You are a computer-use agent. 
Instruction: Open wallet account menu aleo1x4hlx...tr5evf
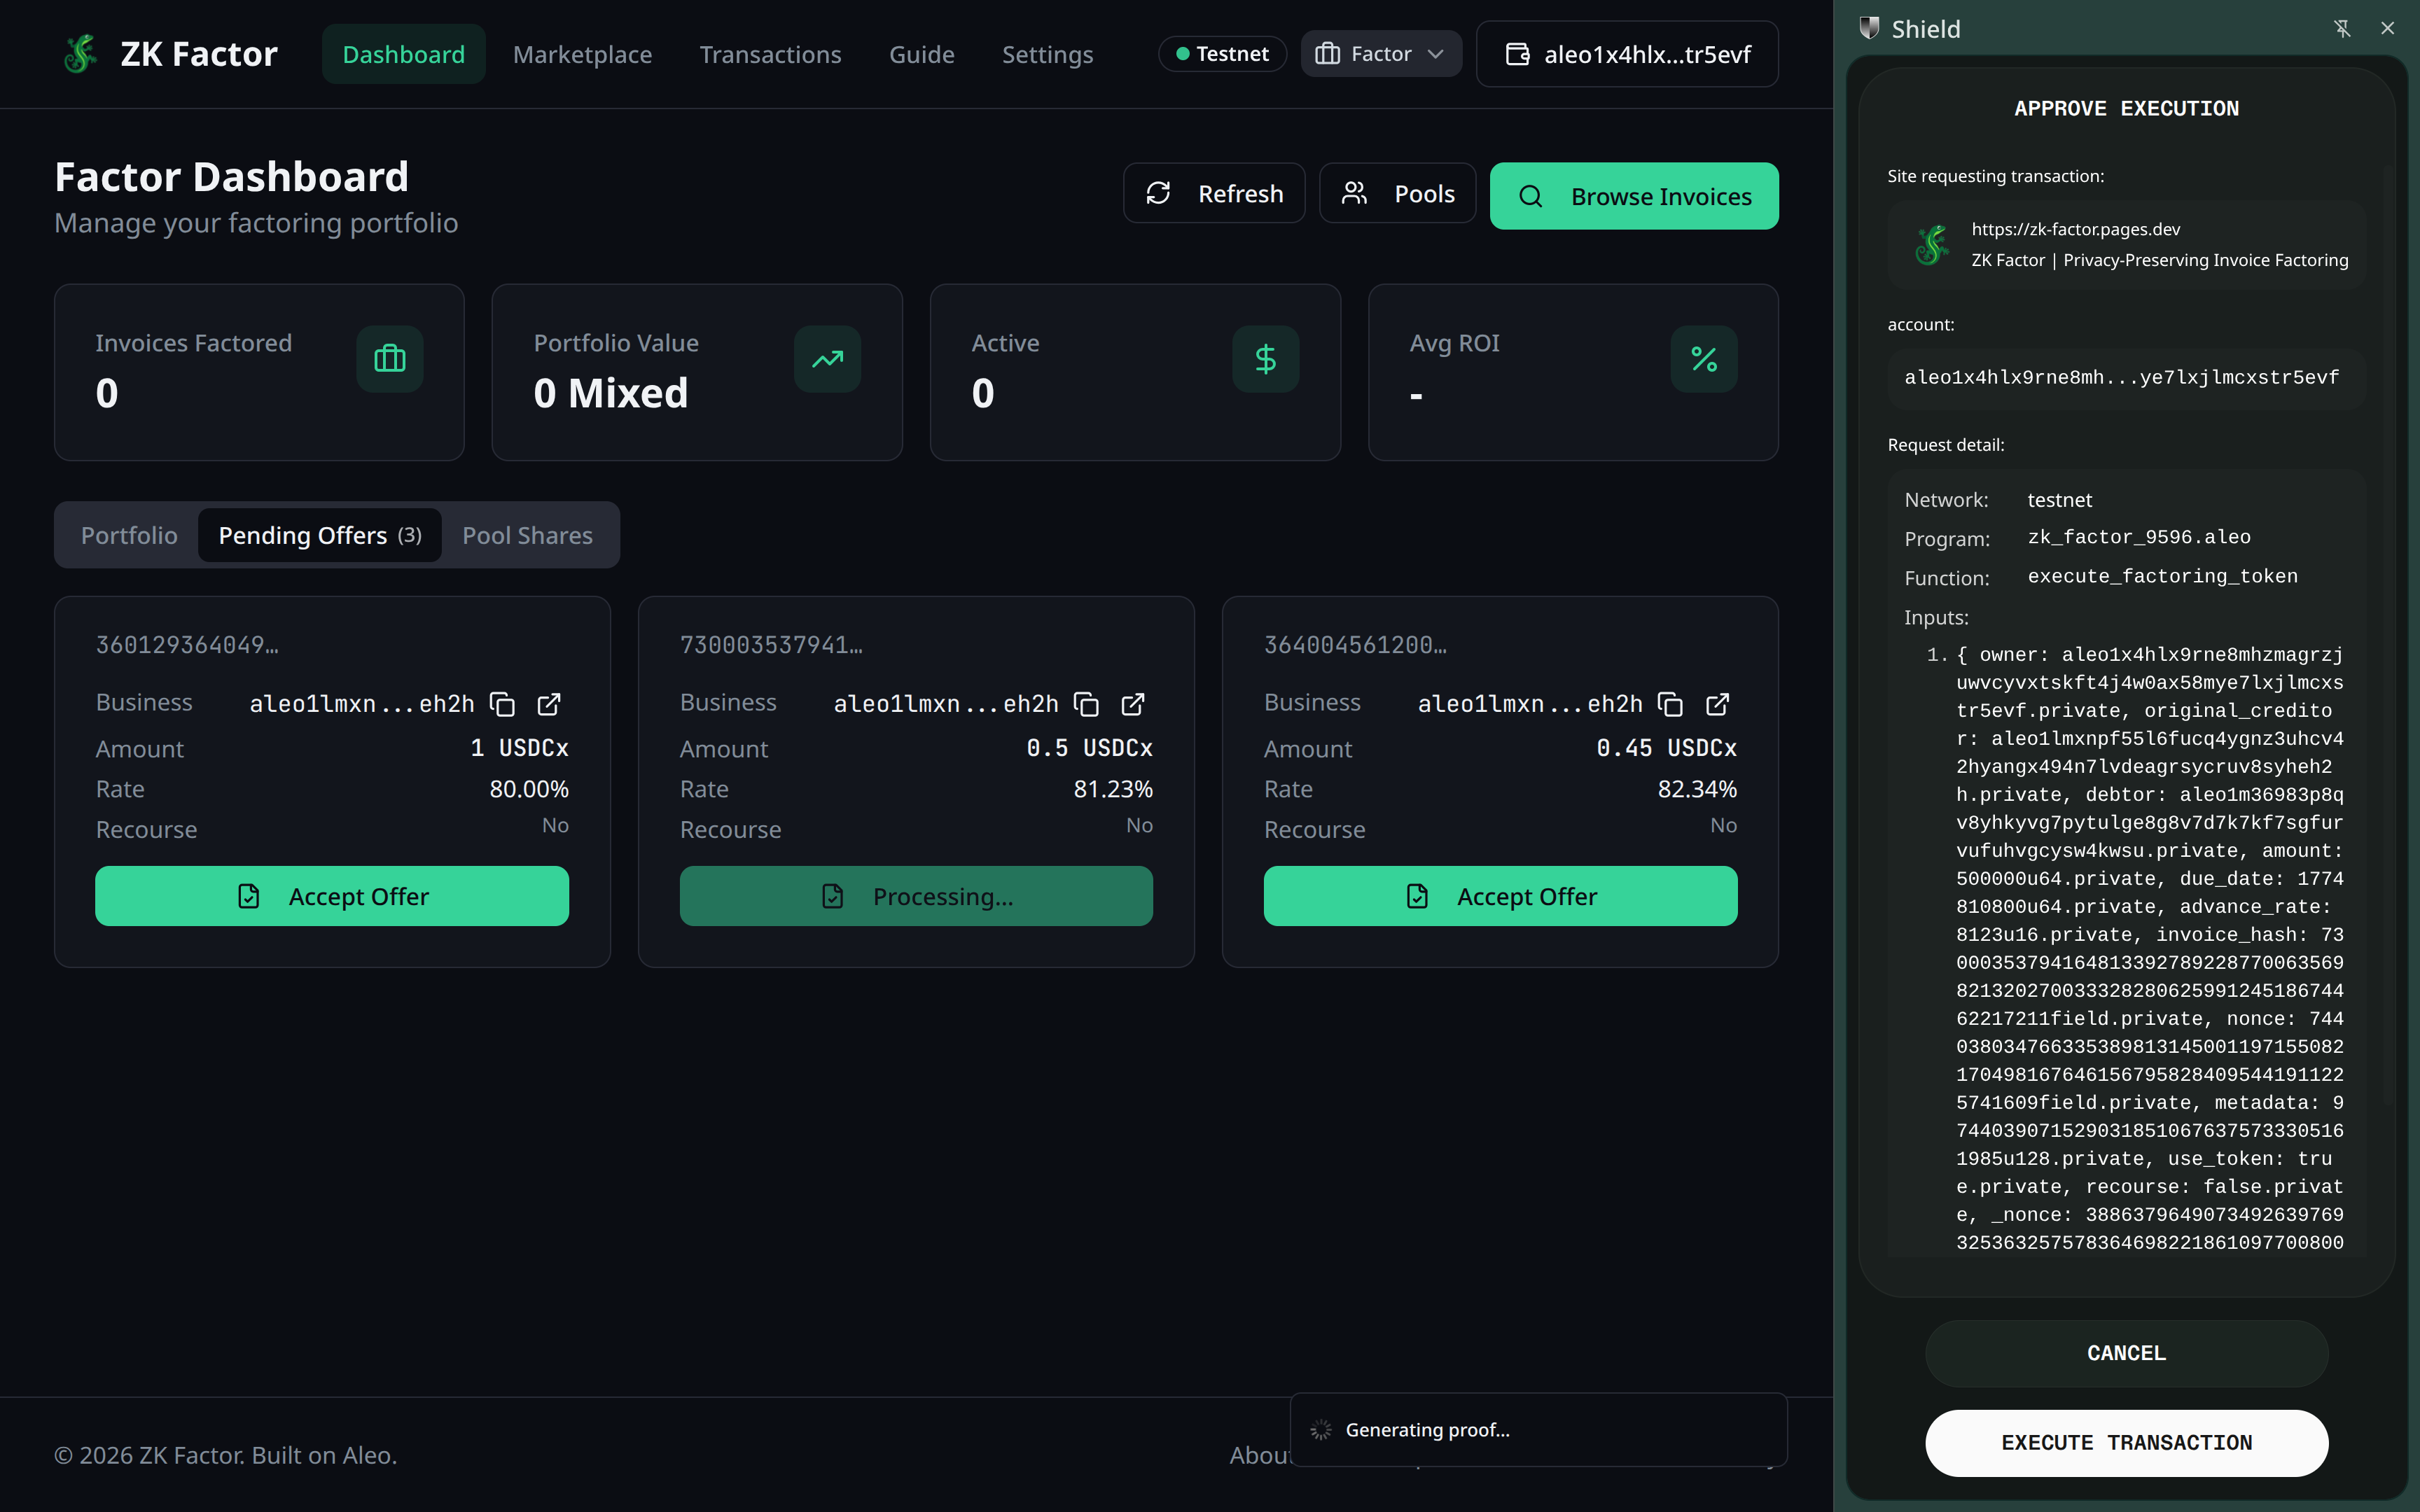click(1627, 54)
